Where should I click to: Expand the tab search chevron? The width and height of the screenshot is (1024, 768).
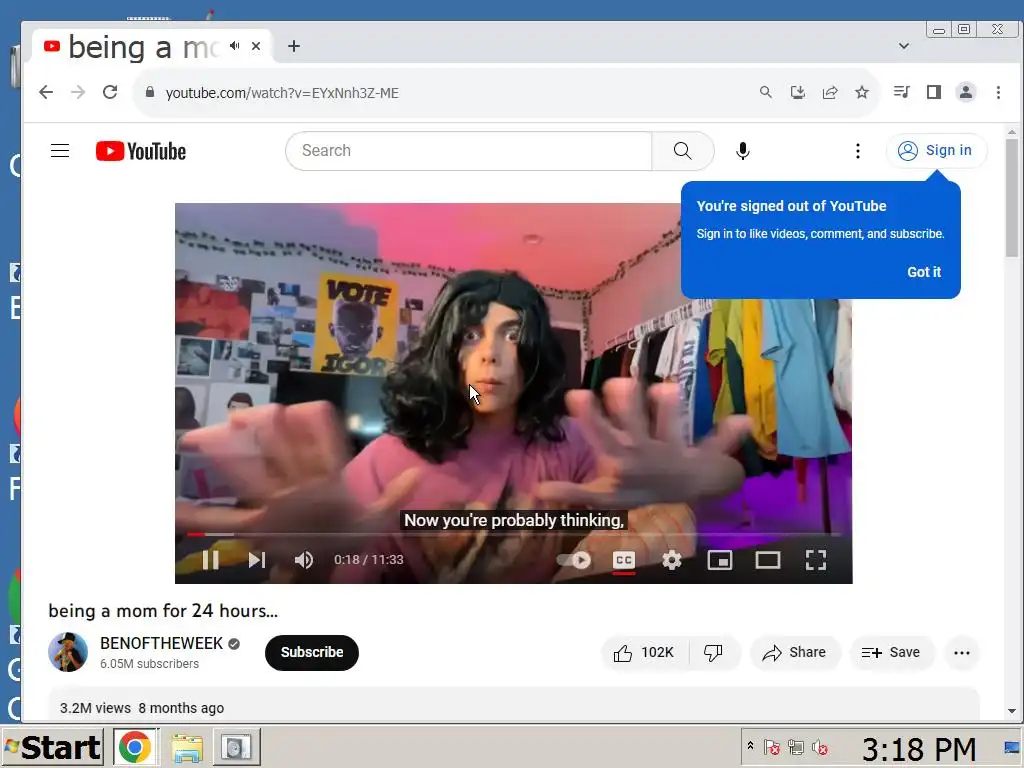(904, 46)
